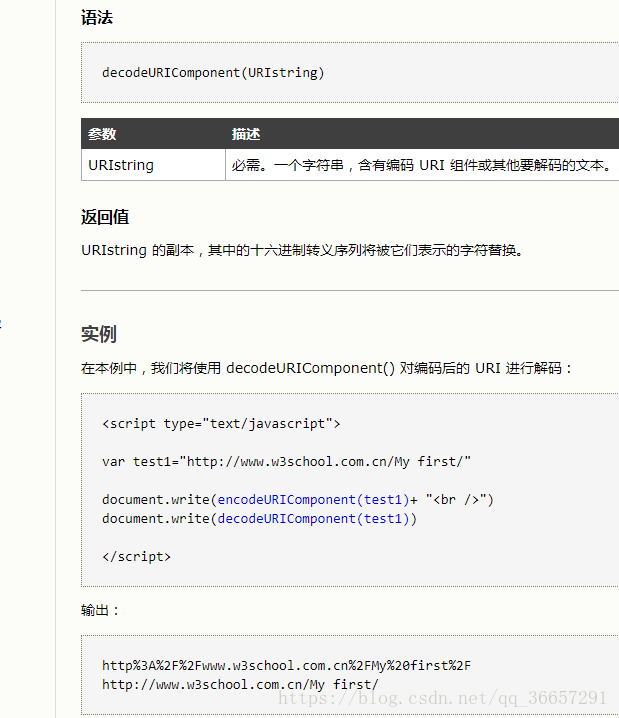Click the 输出 label
This screenshot has width=619, height=718.
click(100, 610)
